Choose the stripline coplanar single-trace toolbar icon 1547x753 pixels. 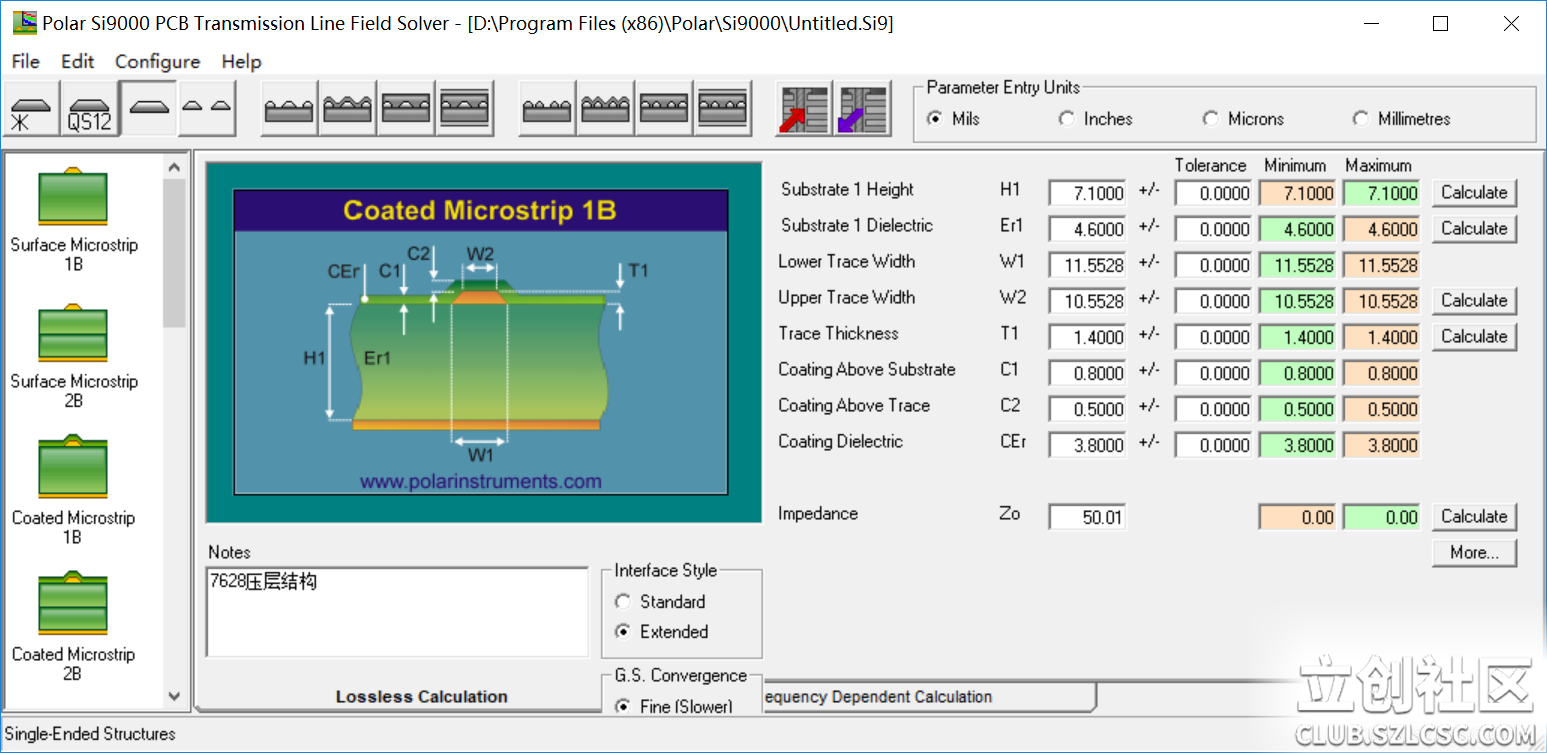(x=465, y=108)
